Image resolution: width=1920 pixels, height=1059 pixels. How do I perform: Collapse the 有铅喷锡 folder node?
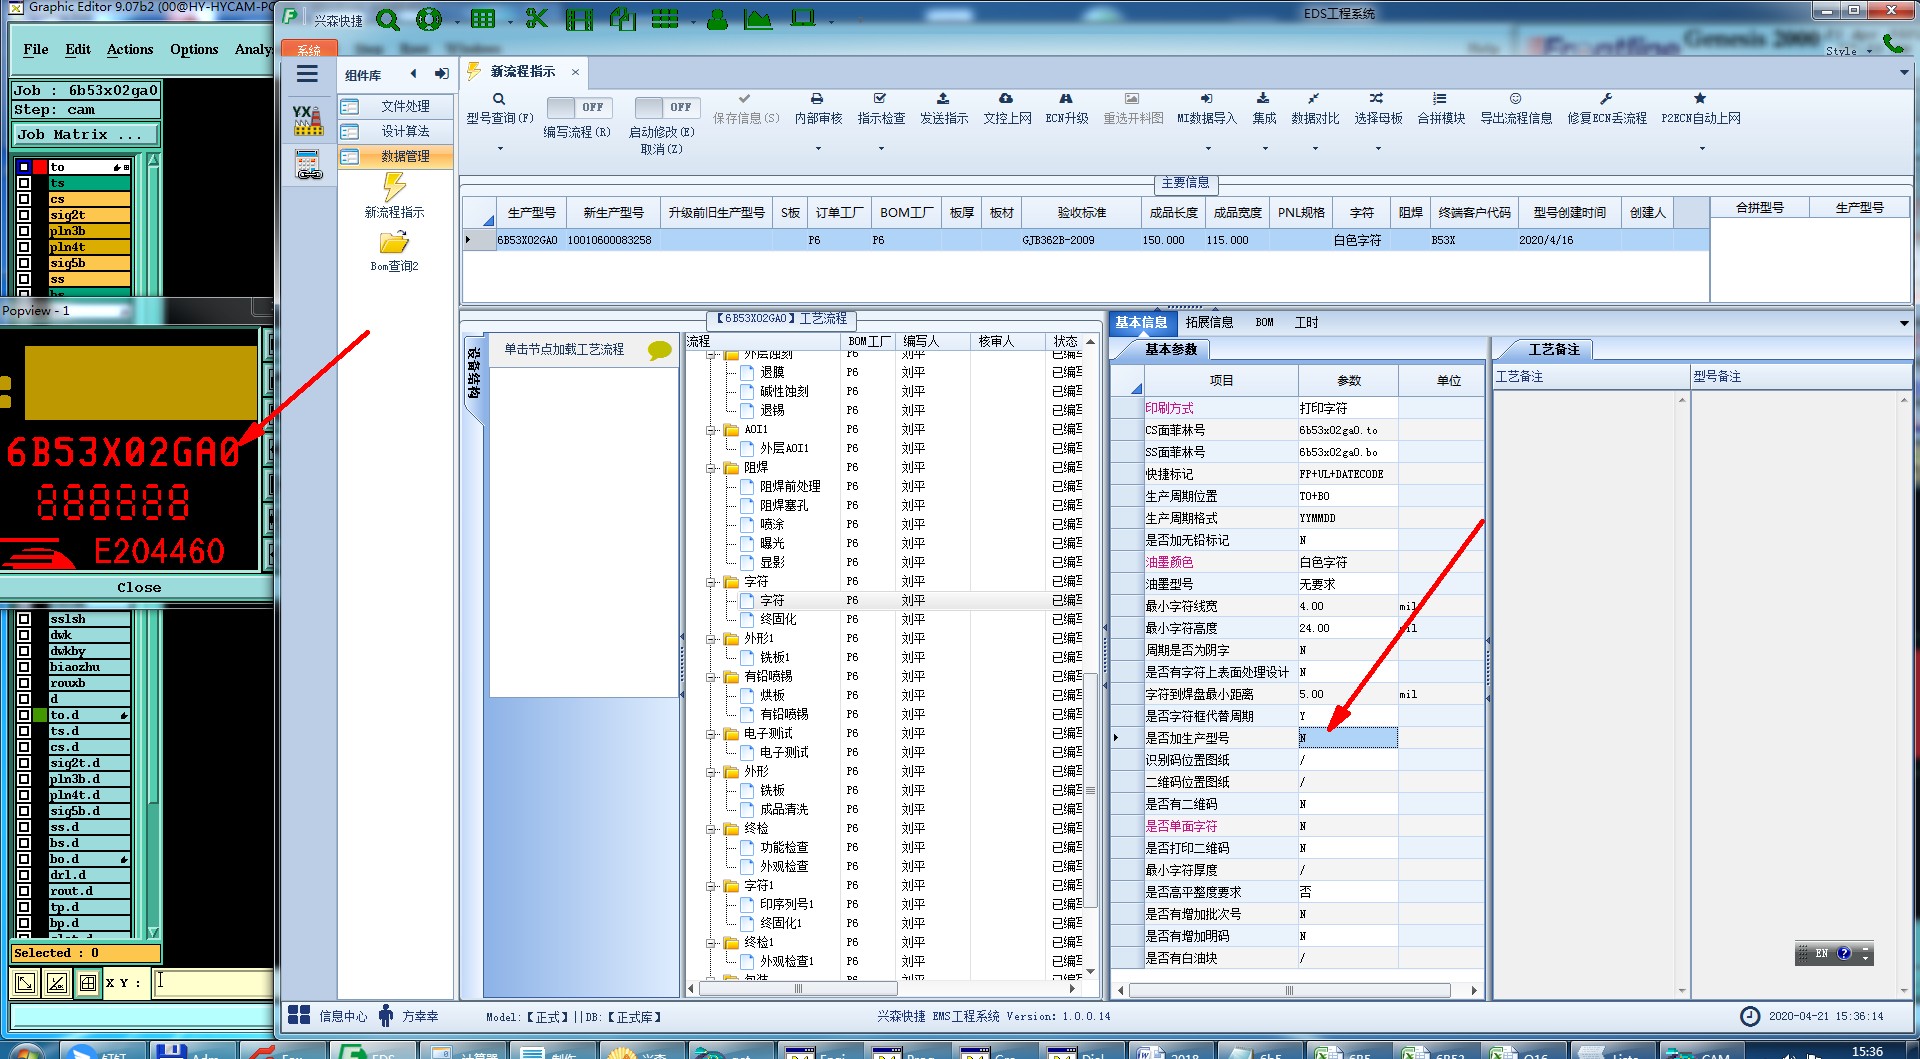coord(711,677)
